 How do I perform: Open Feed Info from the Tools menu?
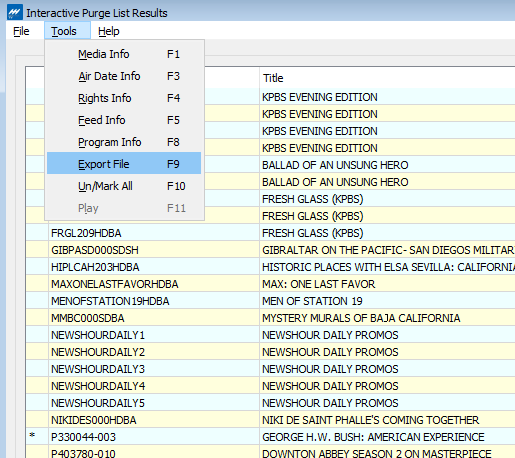coord(124,120)
